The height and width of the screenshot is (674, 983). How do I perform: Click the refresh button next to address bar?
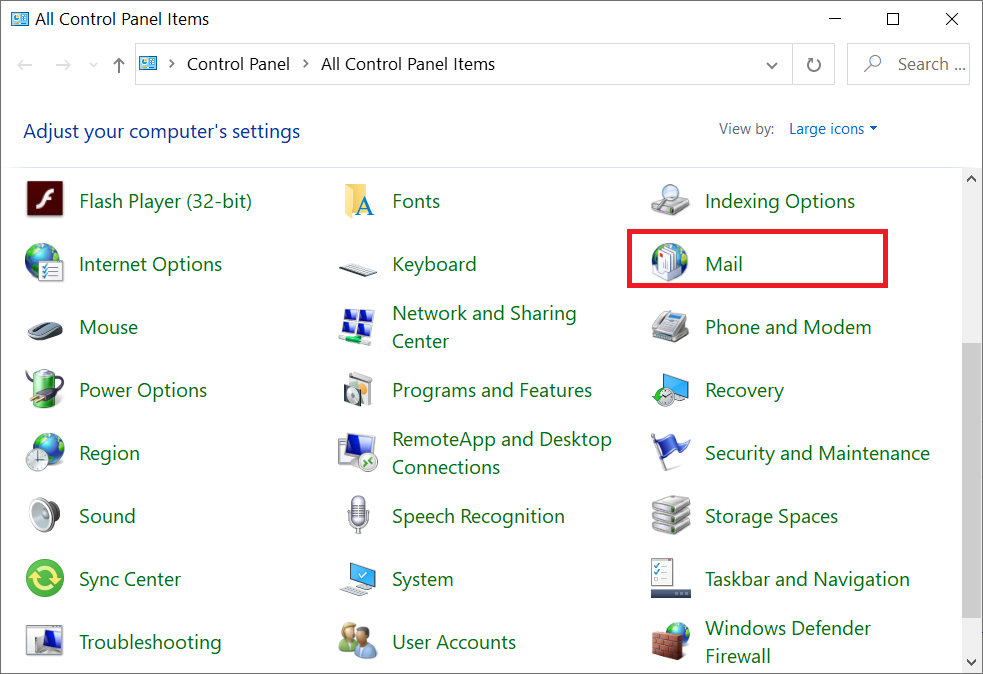point(814,63)
